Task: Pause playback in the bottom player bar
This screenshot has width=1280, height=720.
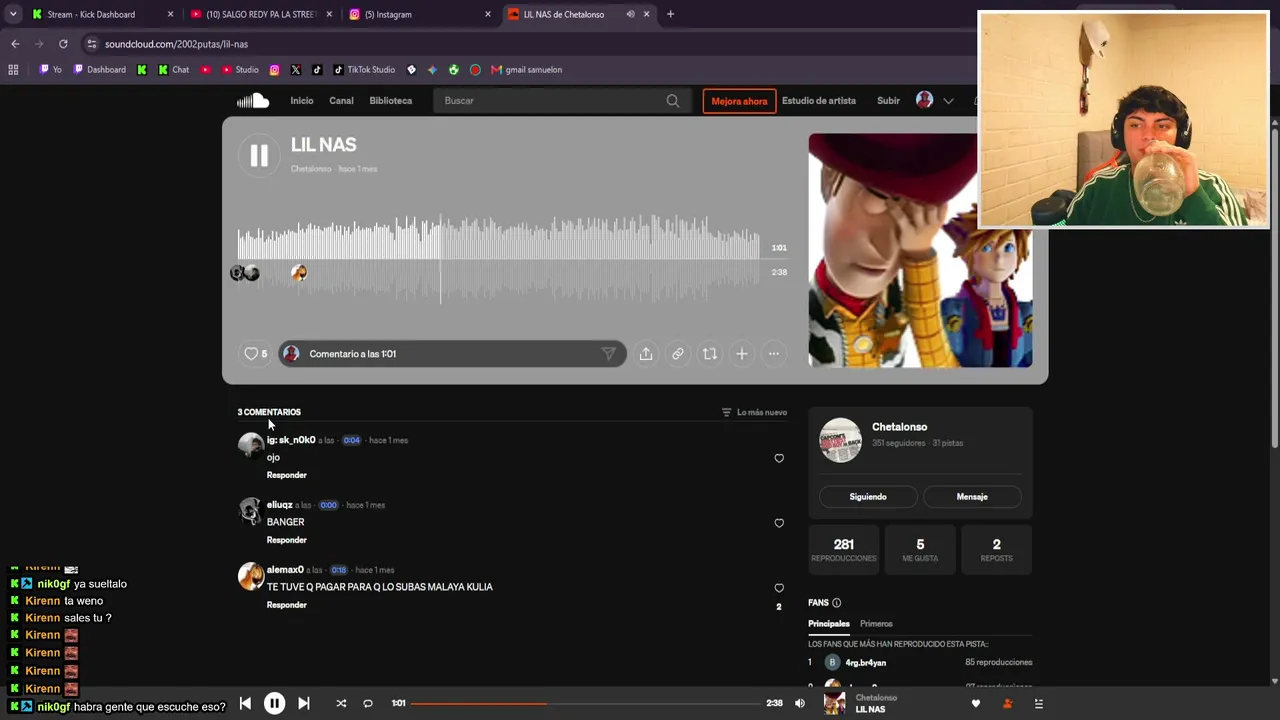Action: (274, 703)
